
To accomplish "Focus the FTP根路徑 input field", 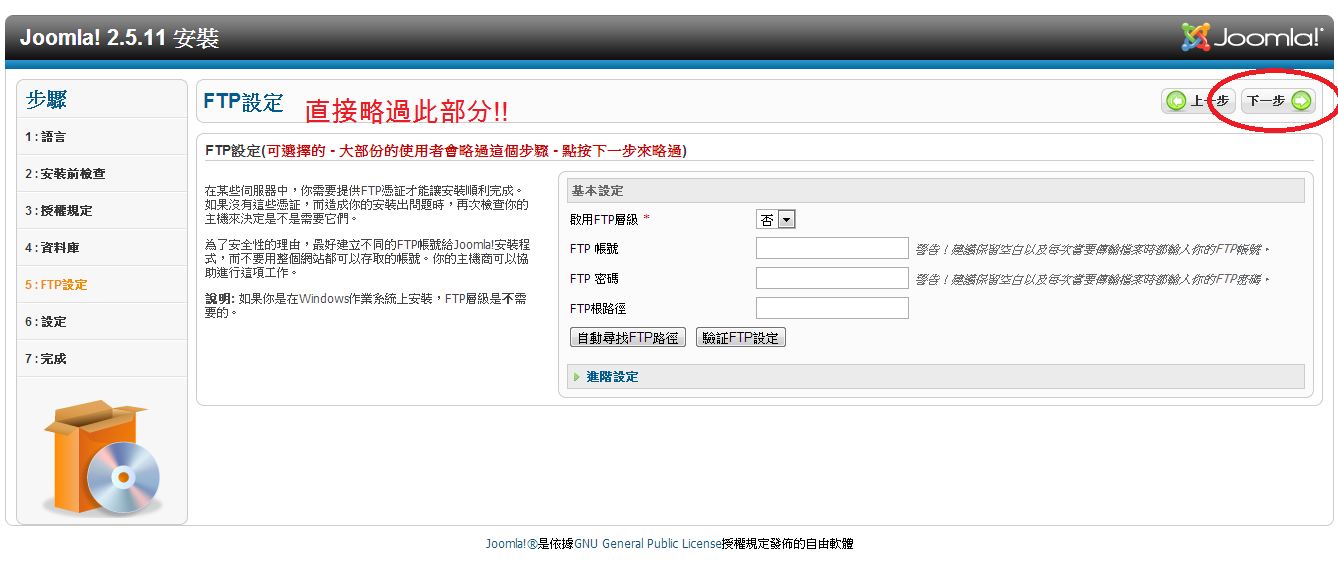I will click(832, 309).
